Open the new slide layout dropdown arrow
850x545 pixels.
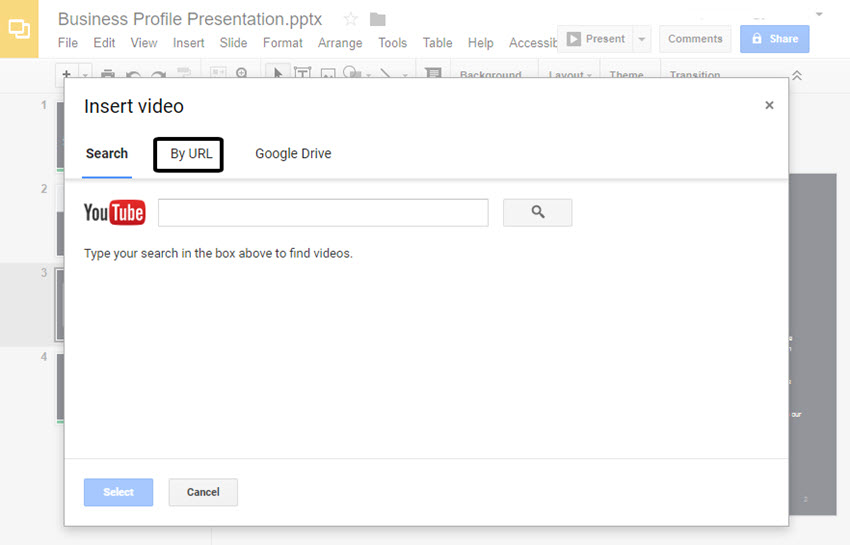pos(85,73)
